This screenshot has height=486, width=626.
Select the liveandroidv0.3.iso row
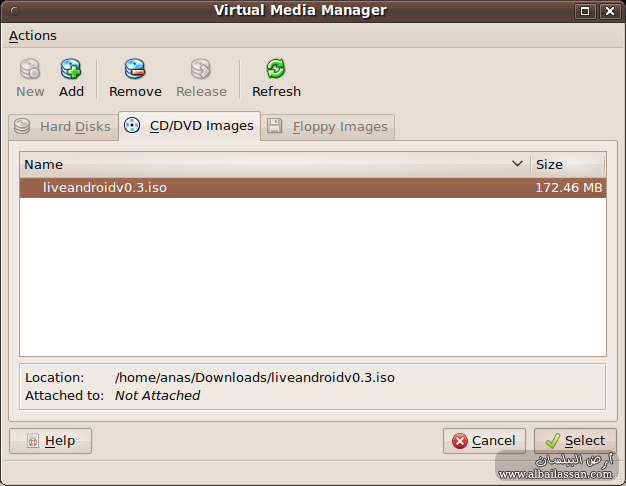click(313, 188)
